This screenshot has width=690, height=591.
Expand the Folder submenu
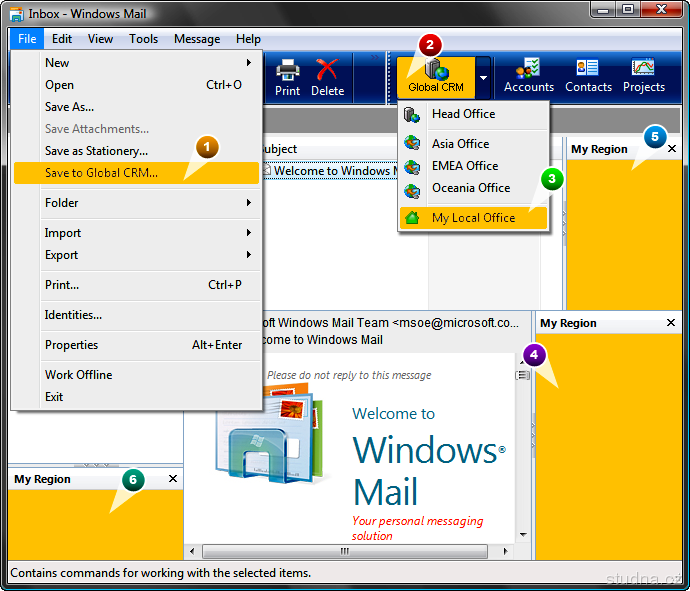(62, 203)
